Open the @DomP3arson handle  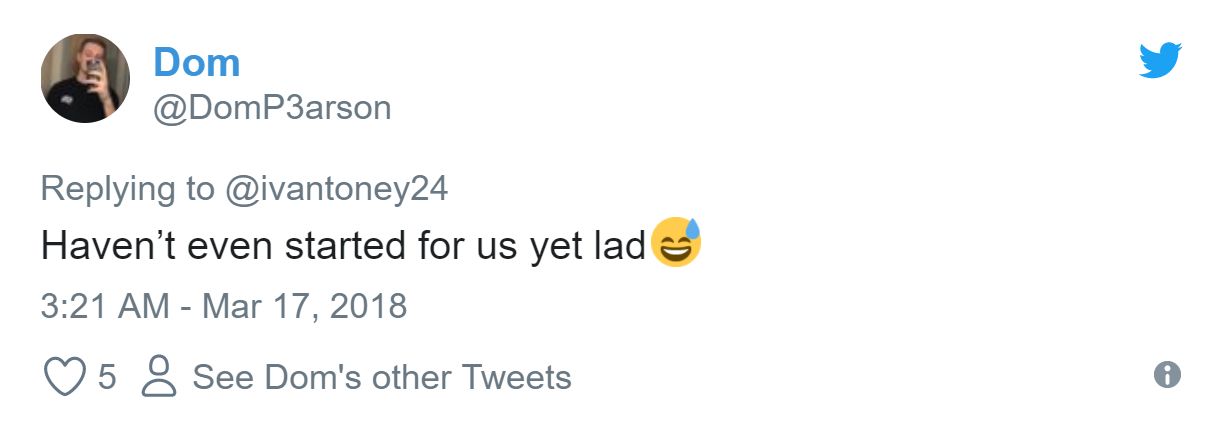(271, 107)
